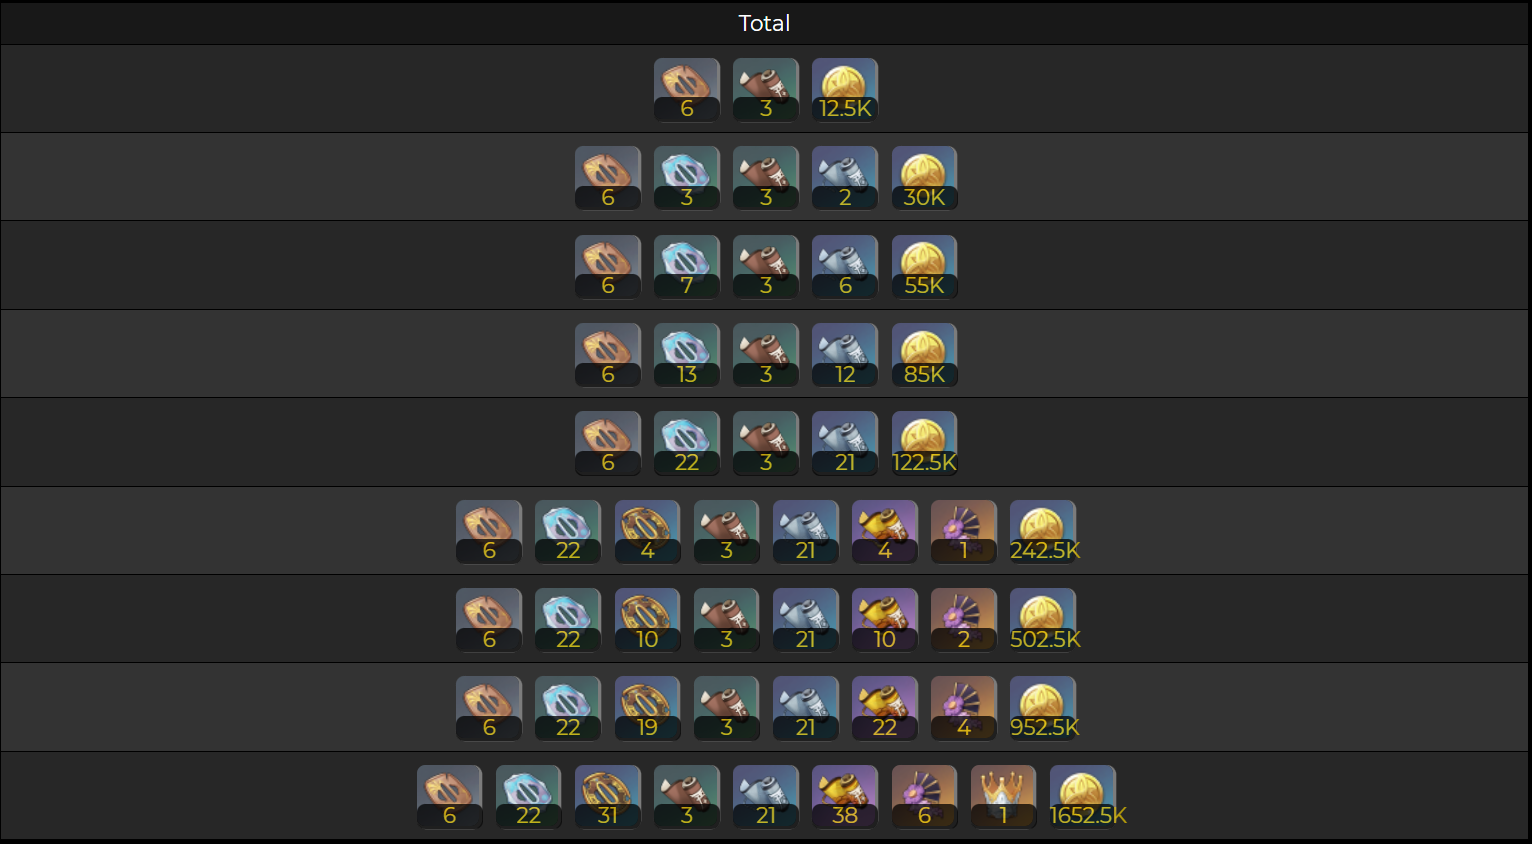Click the purple flower fan icon labeled 1
Screen dimensions: 1532x844
(x=964, y=532)
